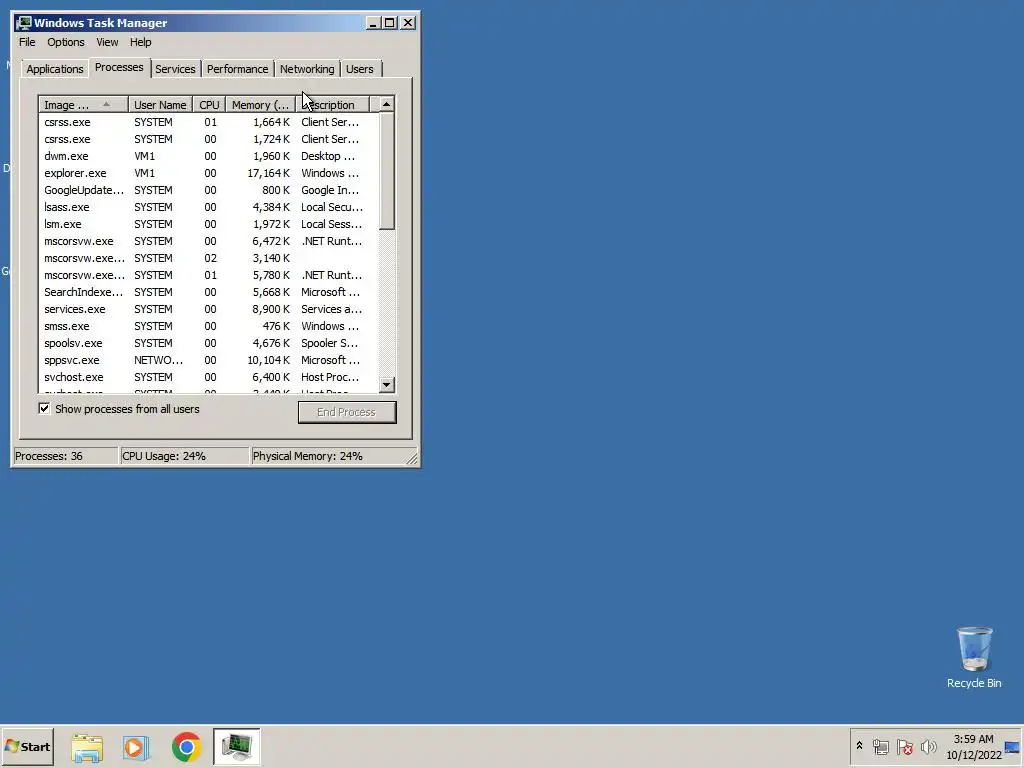1024x768 pixels.
Task: Show hidden tray icons arrow
Action: tap(859, 746)
